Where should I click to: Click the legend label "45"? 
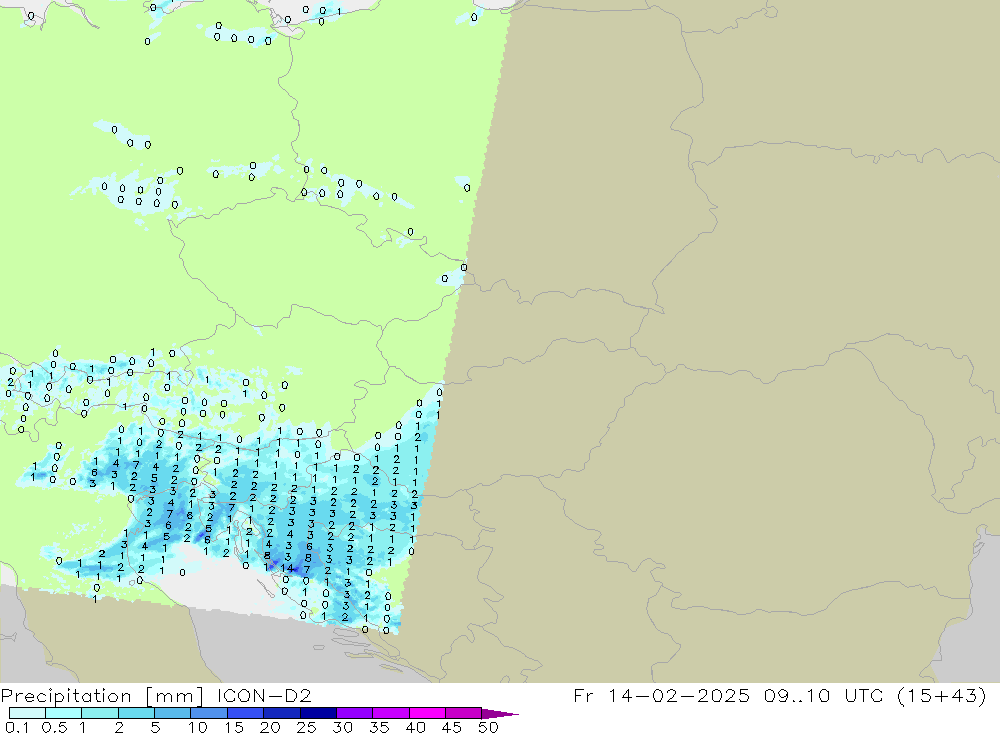(x=452, y=727)
